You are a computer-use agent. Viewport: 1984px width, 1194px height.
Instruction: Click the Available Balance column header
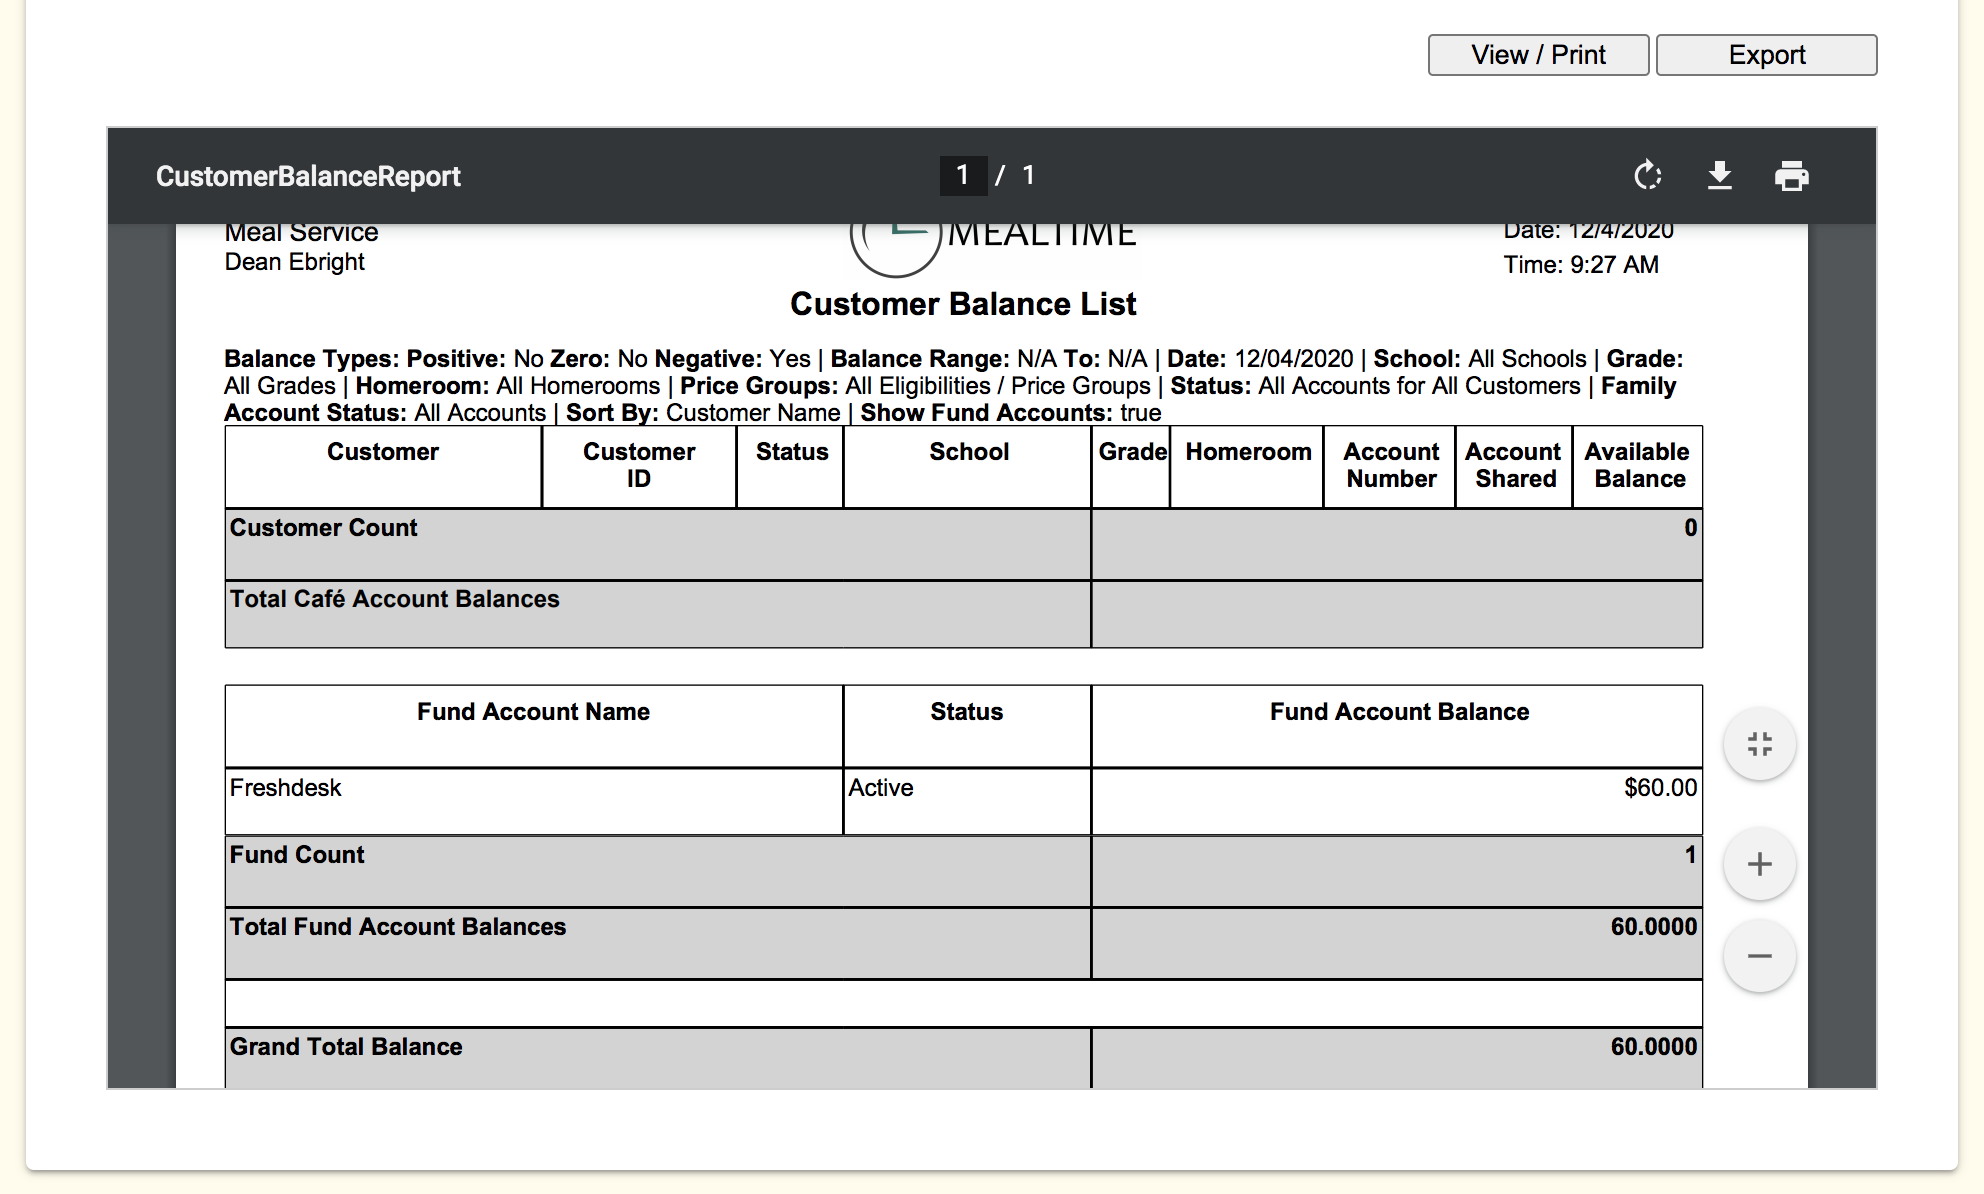coord(1637,465)
